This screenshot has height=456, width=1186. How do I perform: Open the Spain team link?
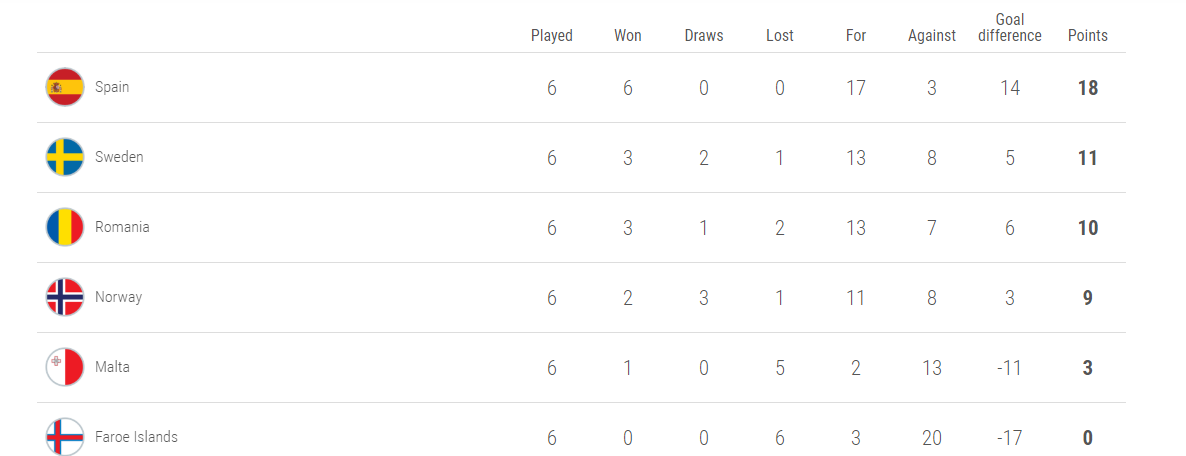coord(112,87)
